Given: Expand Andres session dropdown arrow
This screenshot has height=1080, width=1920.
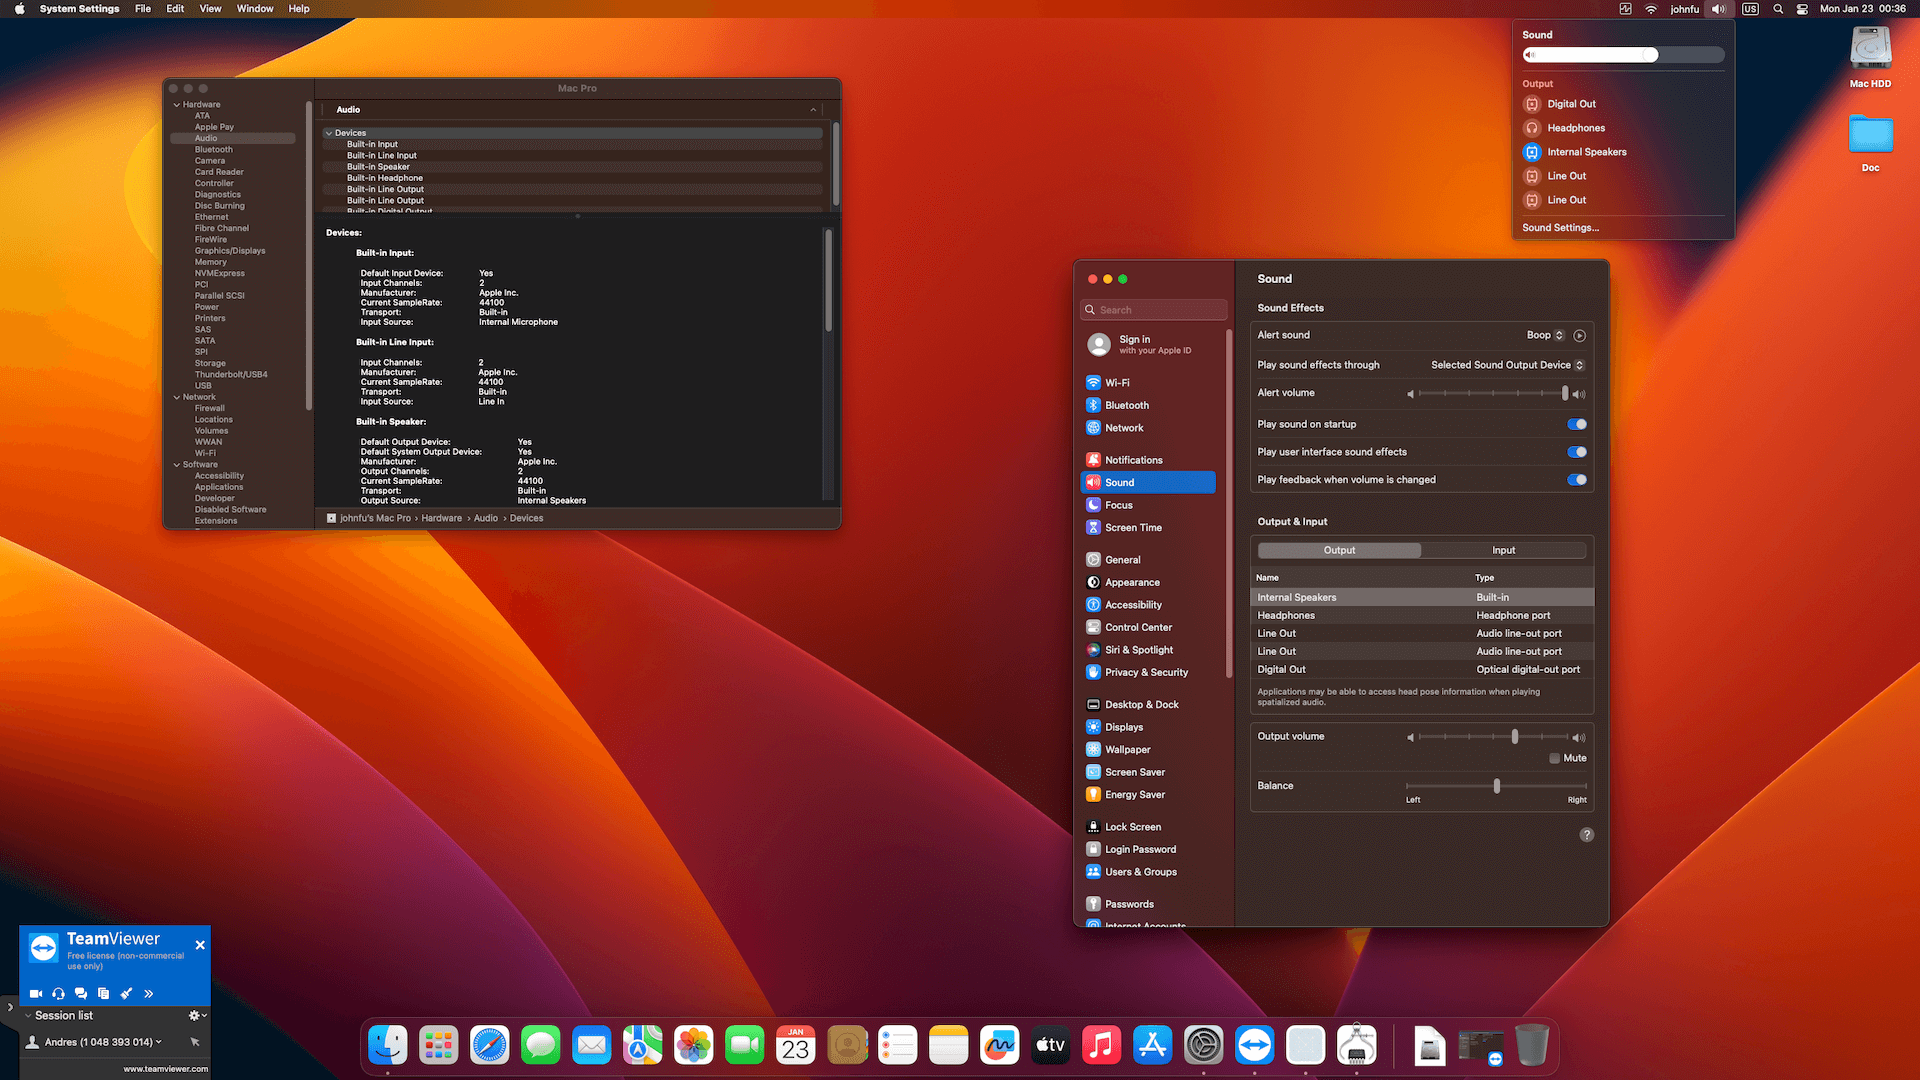Looking at the screenshot, I should pos(159,1042).
